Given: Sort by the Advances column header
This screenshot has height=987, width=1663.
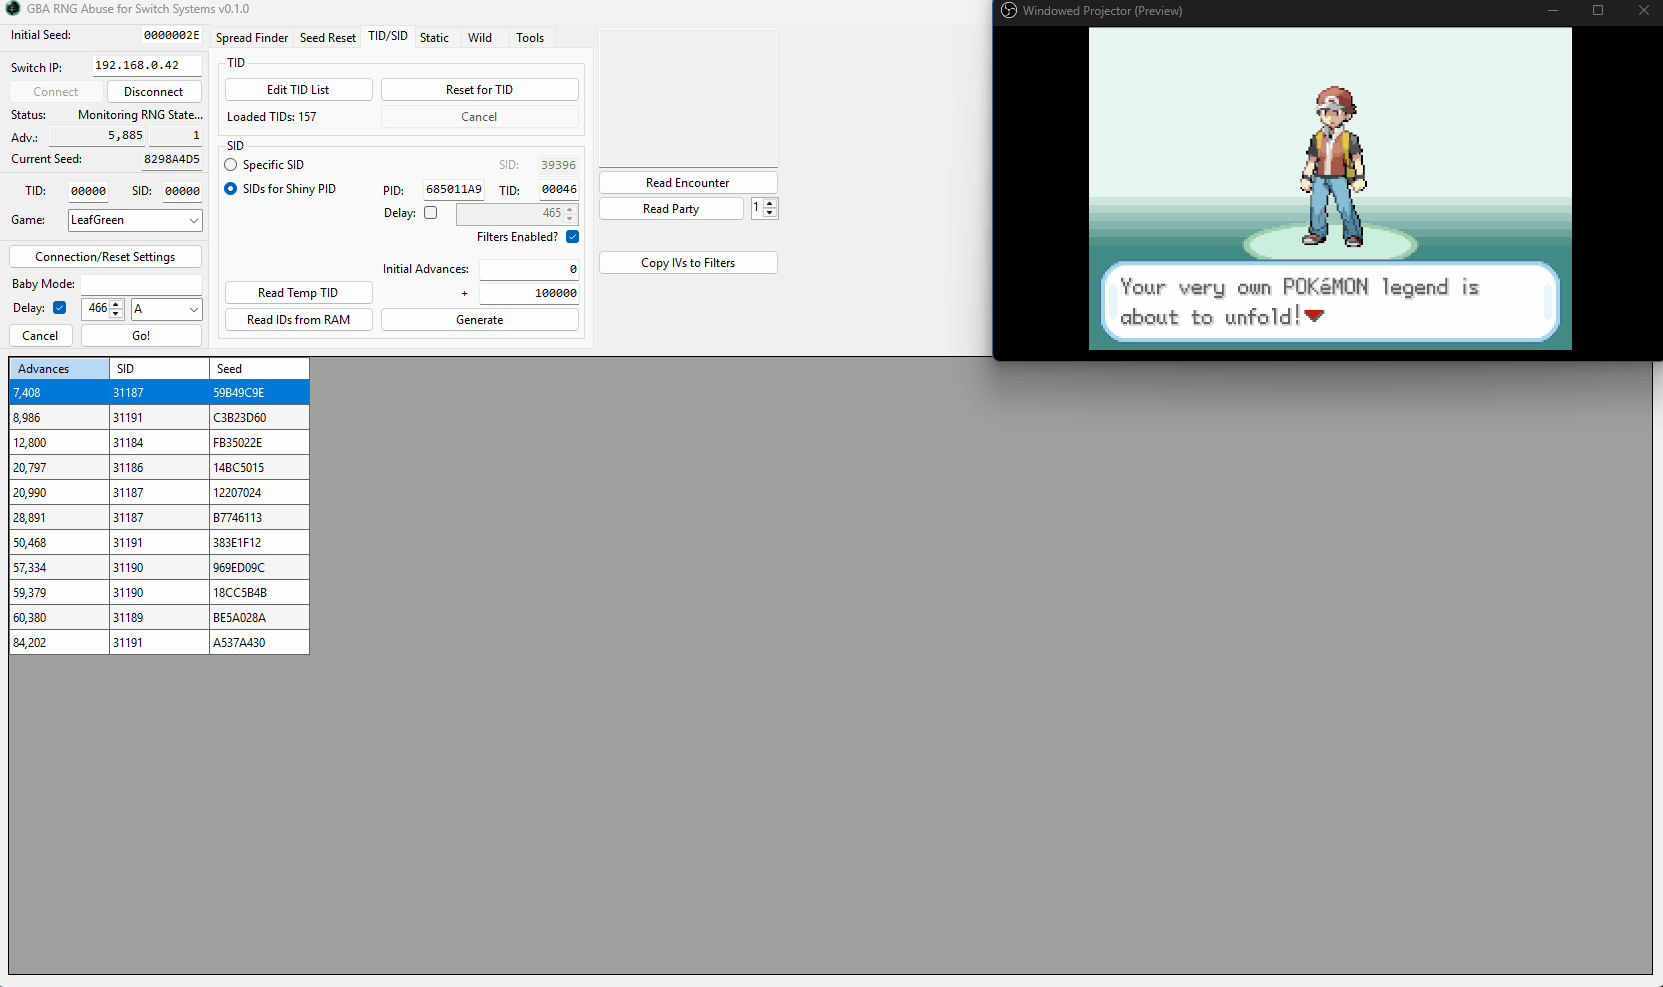Looking at the screenshot, I should 59,369.
